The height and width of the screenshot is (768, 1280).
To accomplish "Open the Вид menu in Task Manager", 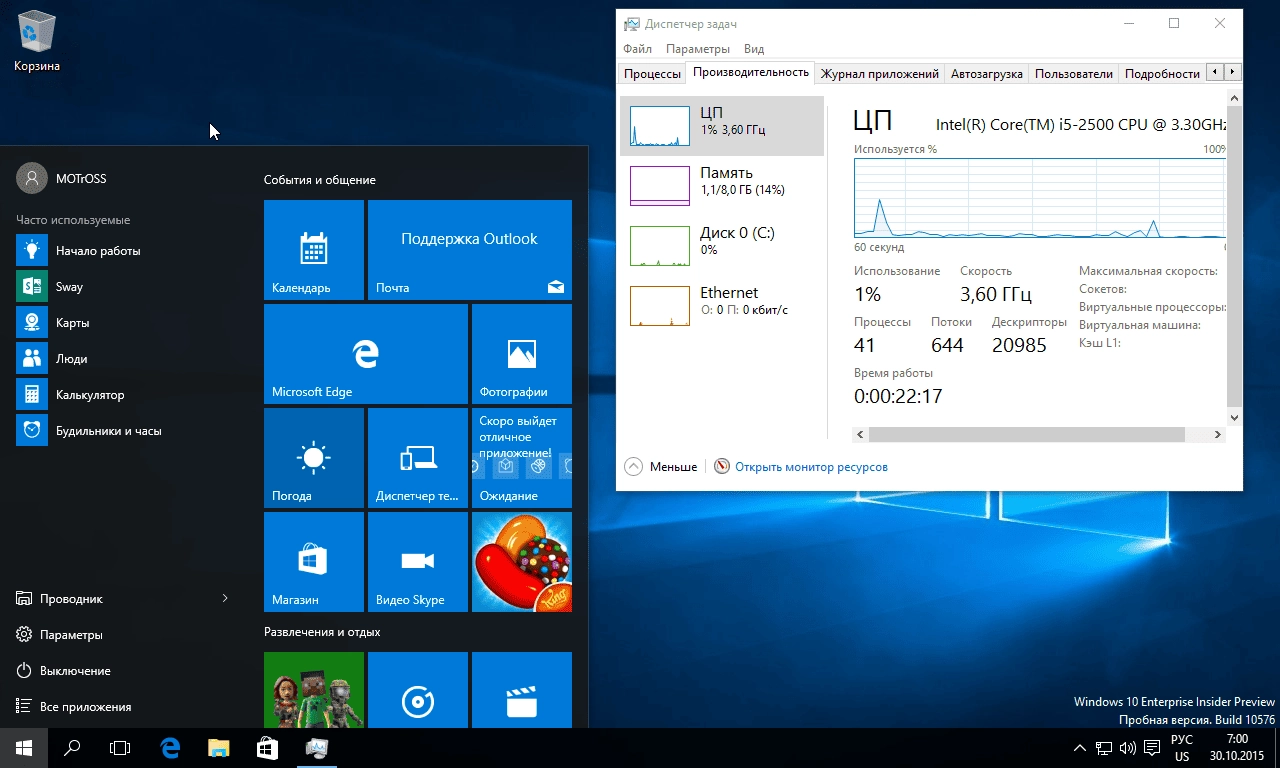I will coord(754,48).
